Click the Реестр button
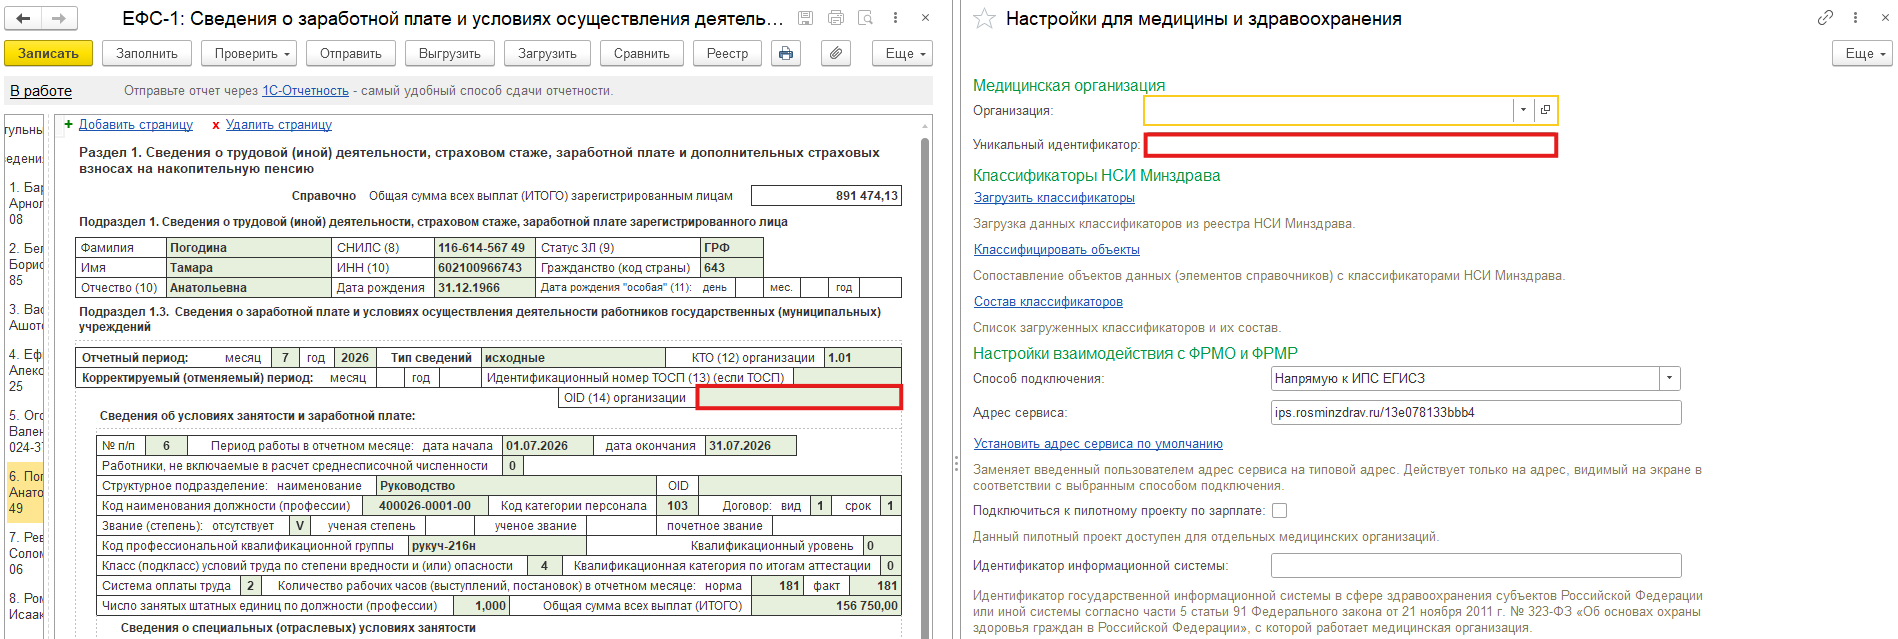This screenshot has height=639, width=1898. click(727, 53)
